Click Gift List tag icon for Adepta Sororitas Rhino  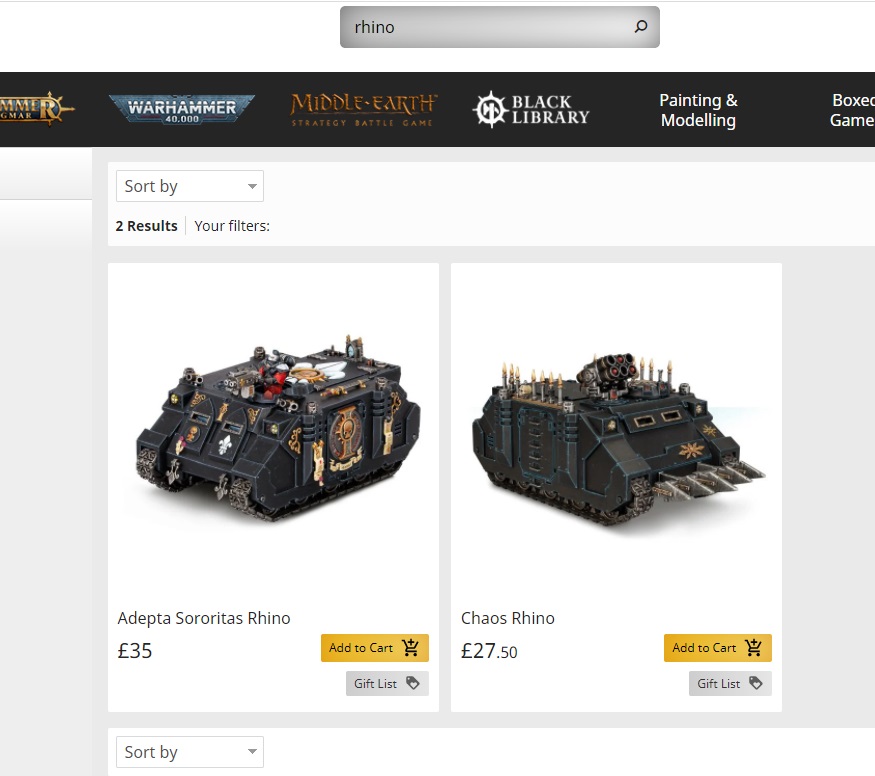[412, 683]
